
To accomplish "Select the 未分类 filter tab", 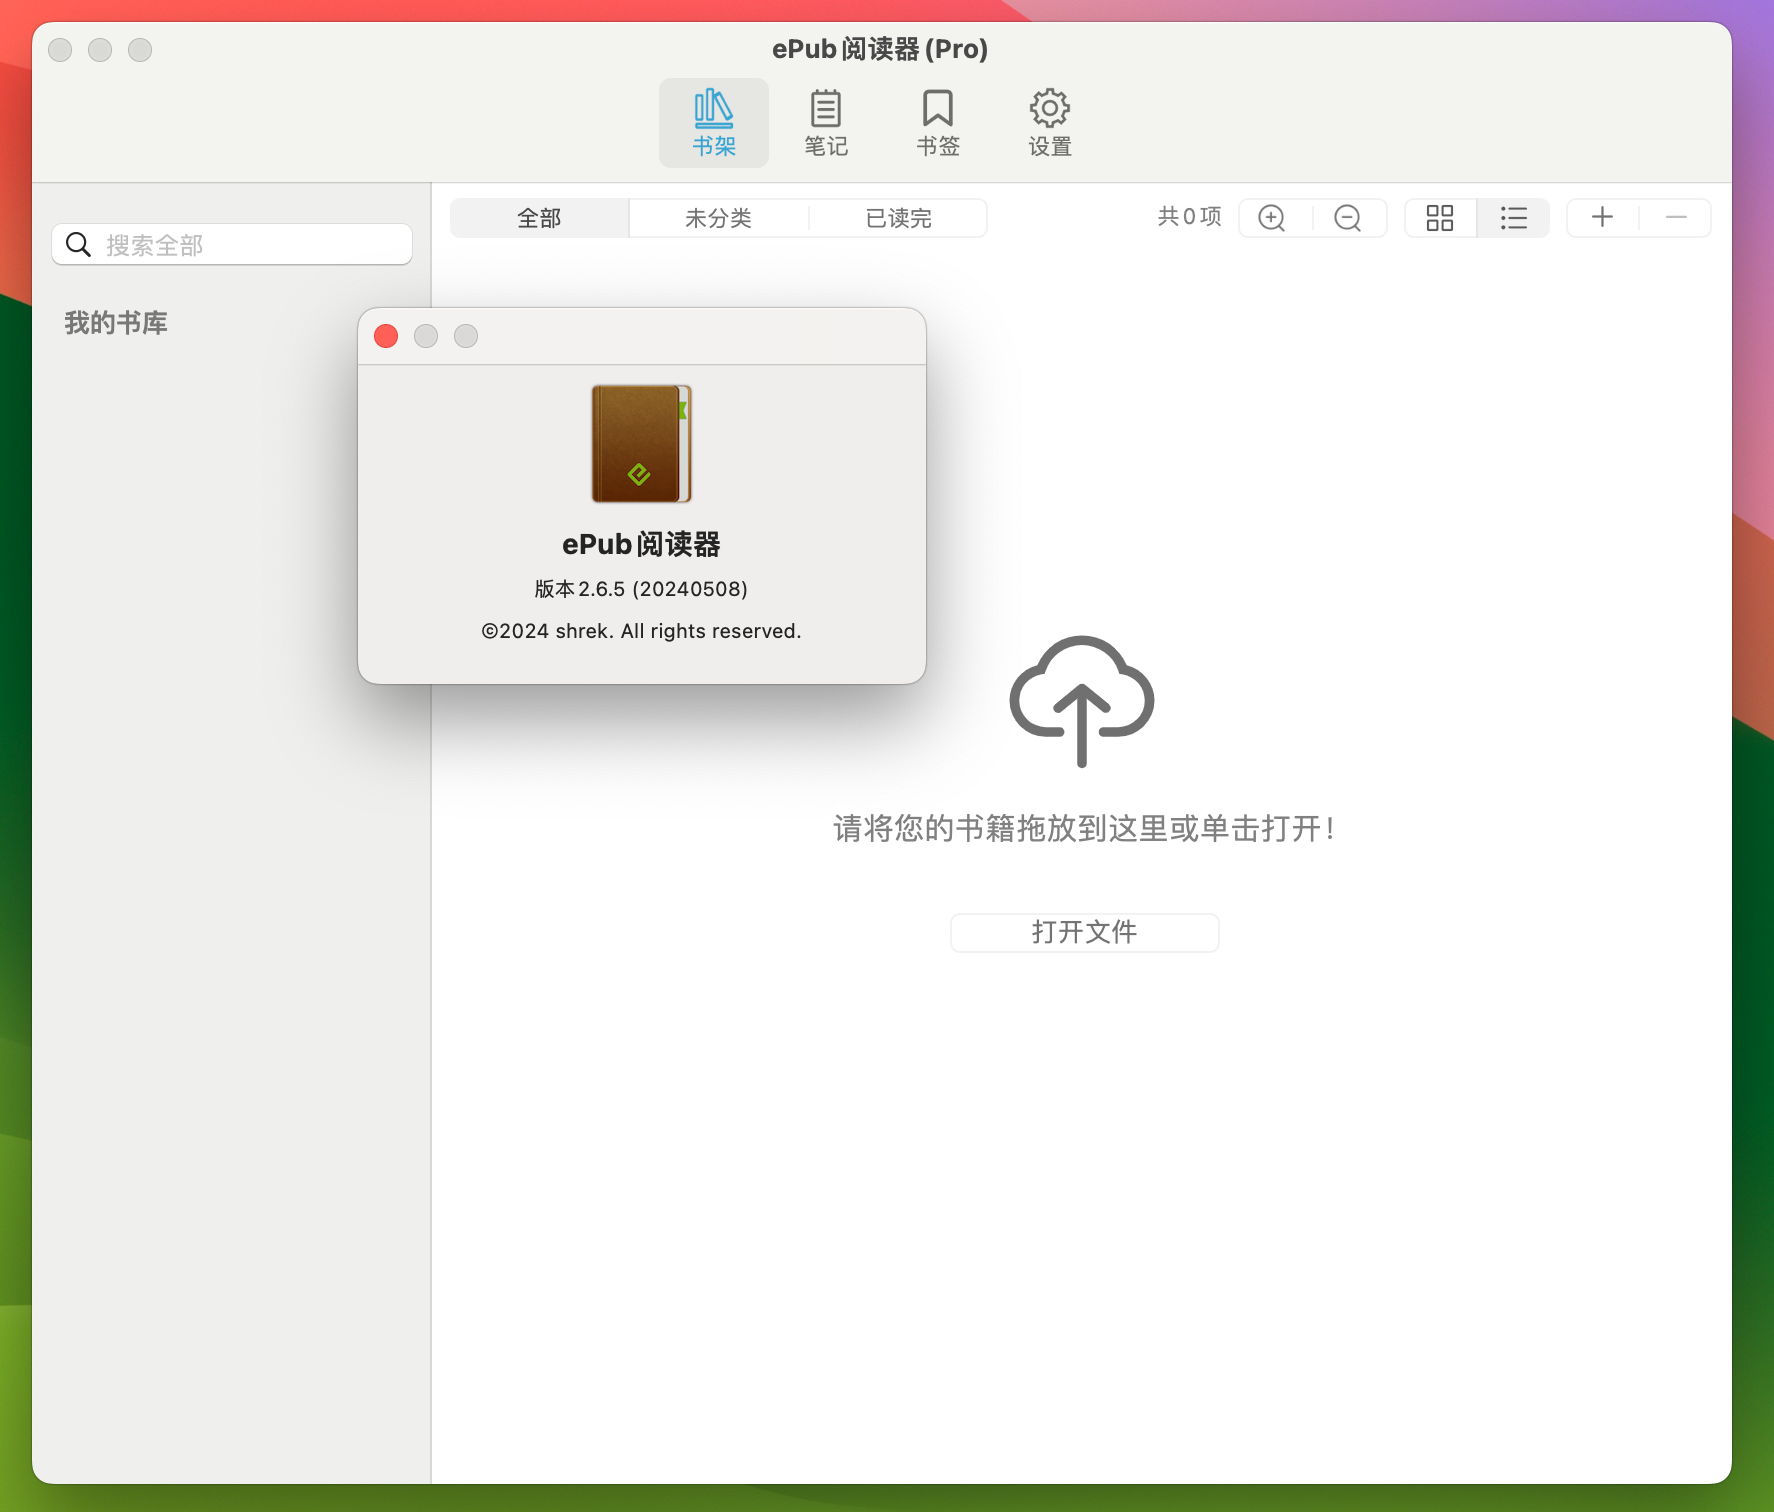I will pyautogui.click(x=718, y=218).
